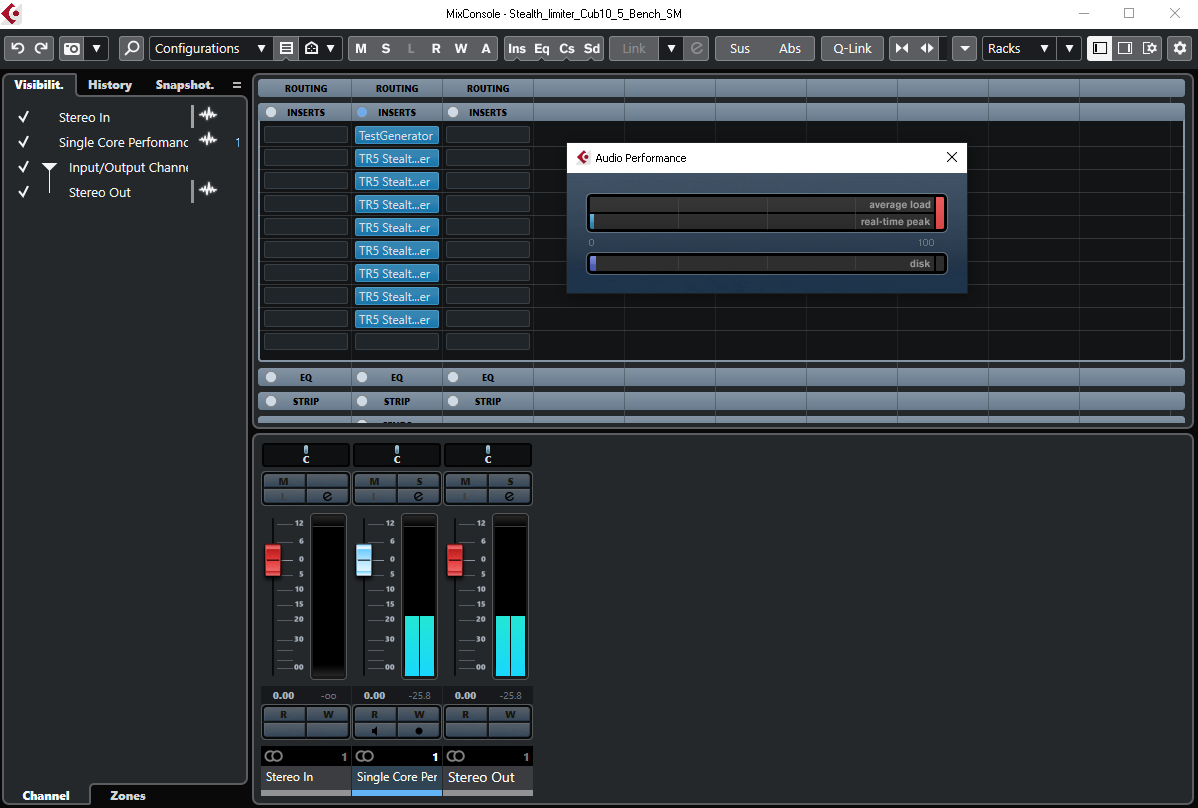Open the dropdown arrow beside Link button
1198x808 pixels.
coord(672,48)
